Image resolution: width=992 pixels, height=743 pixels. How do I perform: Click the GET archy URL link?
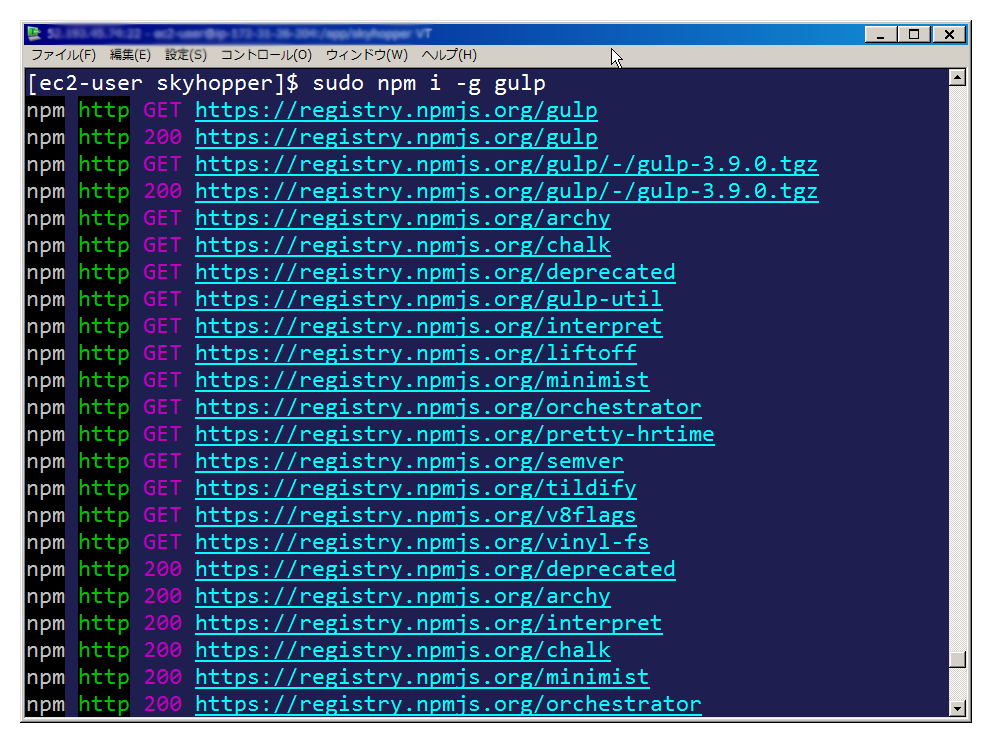[x=403, y=218]
